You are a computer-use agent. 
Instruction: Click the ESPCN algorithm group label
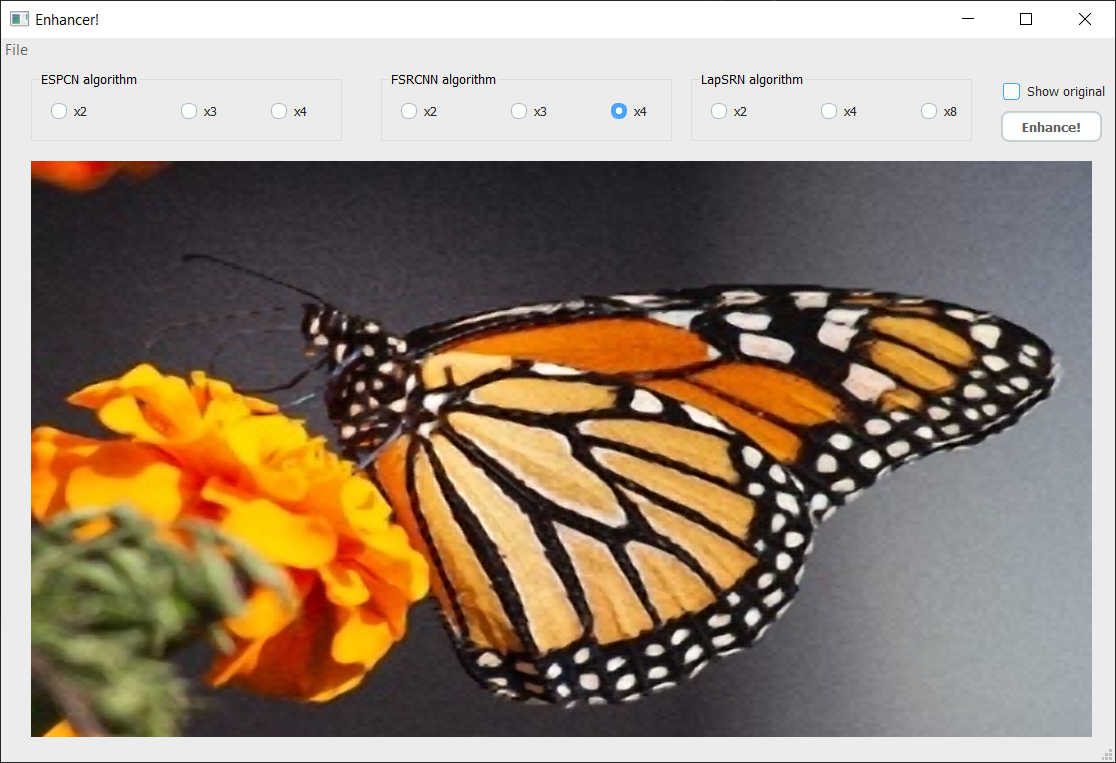(x=88, y=79)
